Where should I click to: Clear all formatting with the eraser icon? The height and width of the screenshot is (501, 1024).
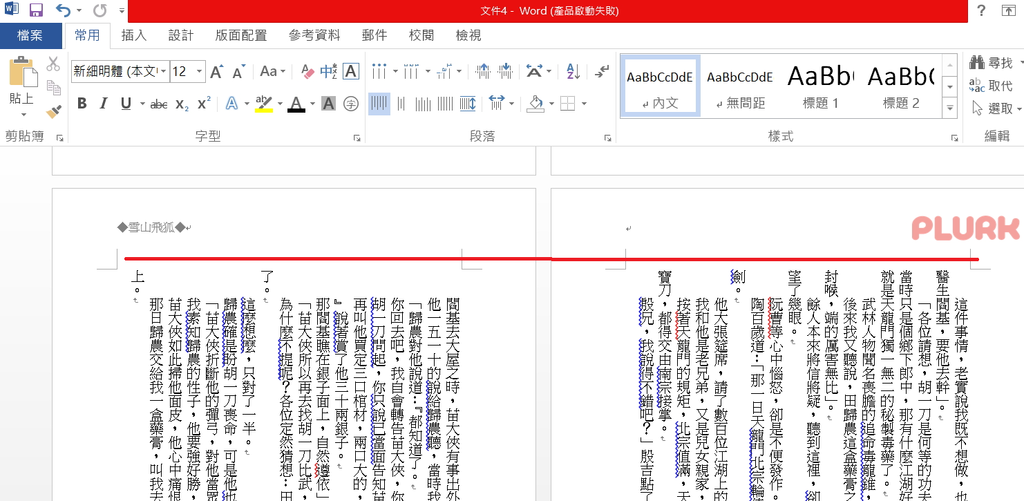308,71
